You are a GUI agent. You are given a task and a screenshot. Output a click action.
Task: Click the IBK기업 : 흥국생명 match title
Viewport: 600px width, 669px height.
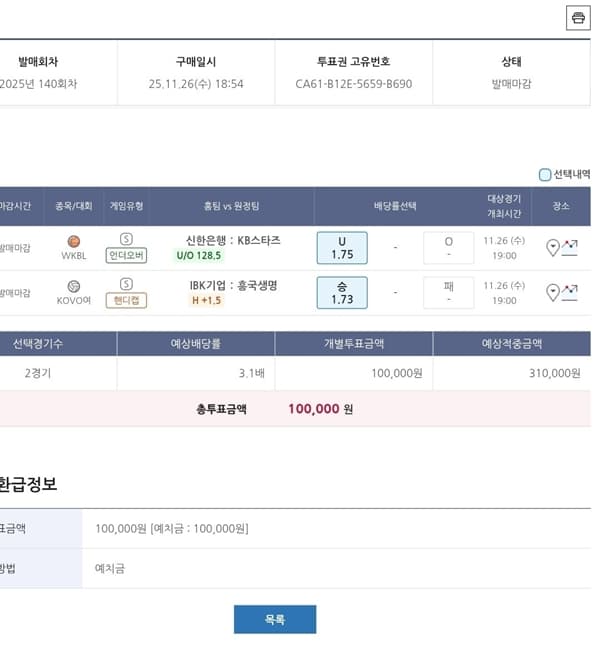pyautogui.click(x=233, y=285)
